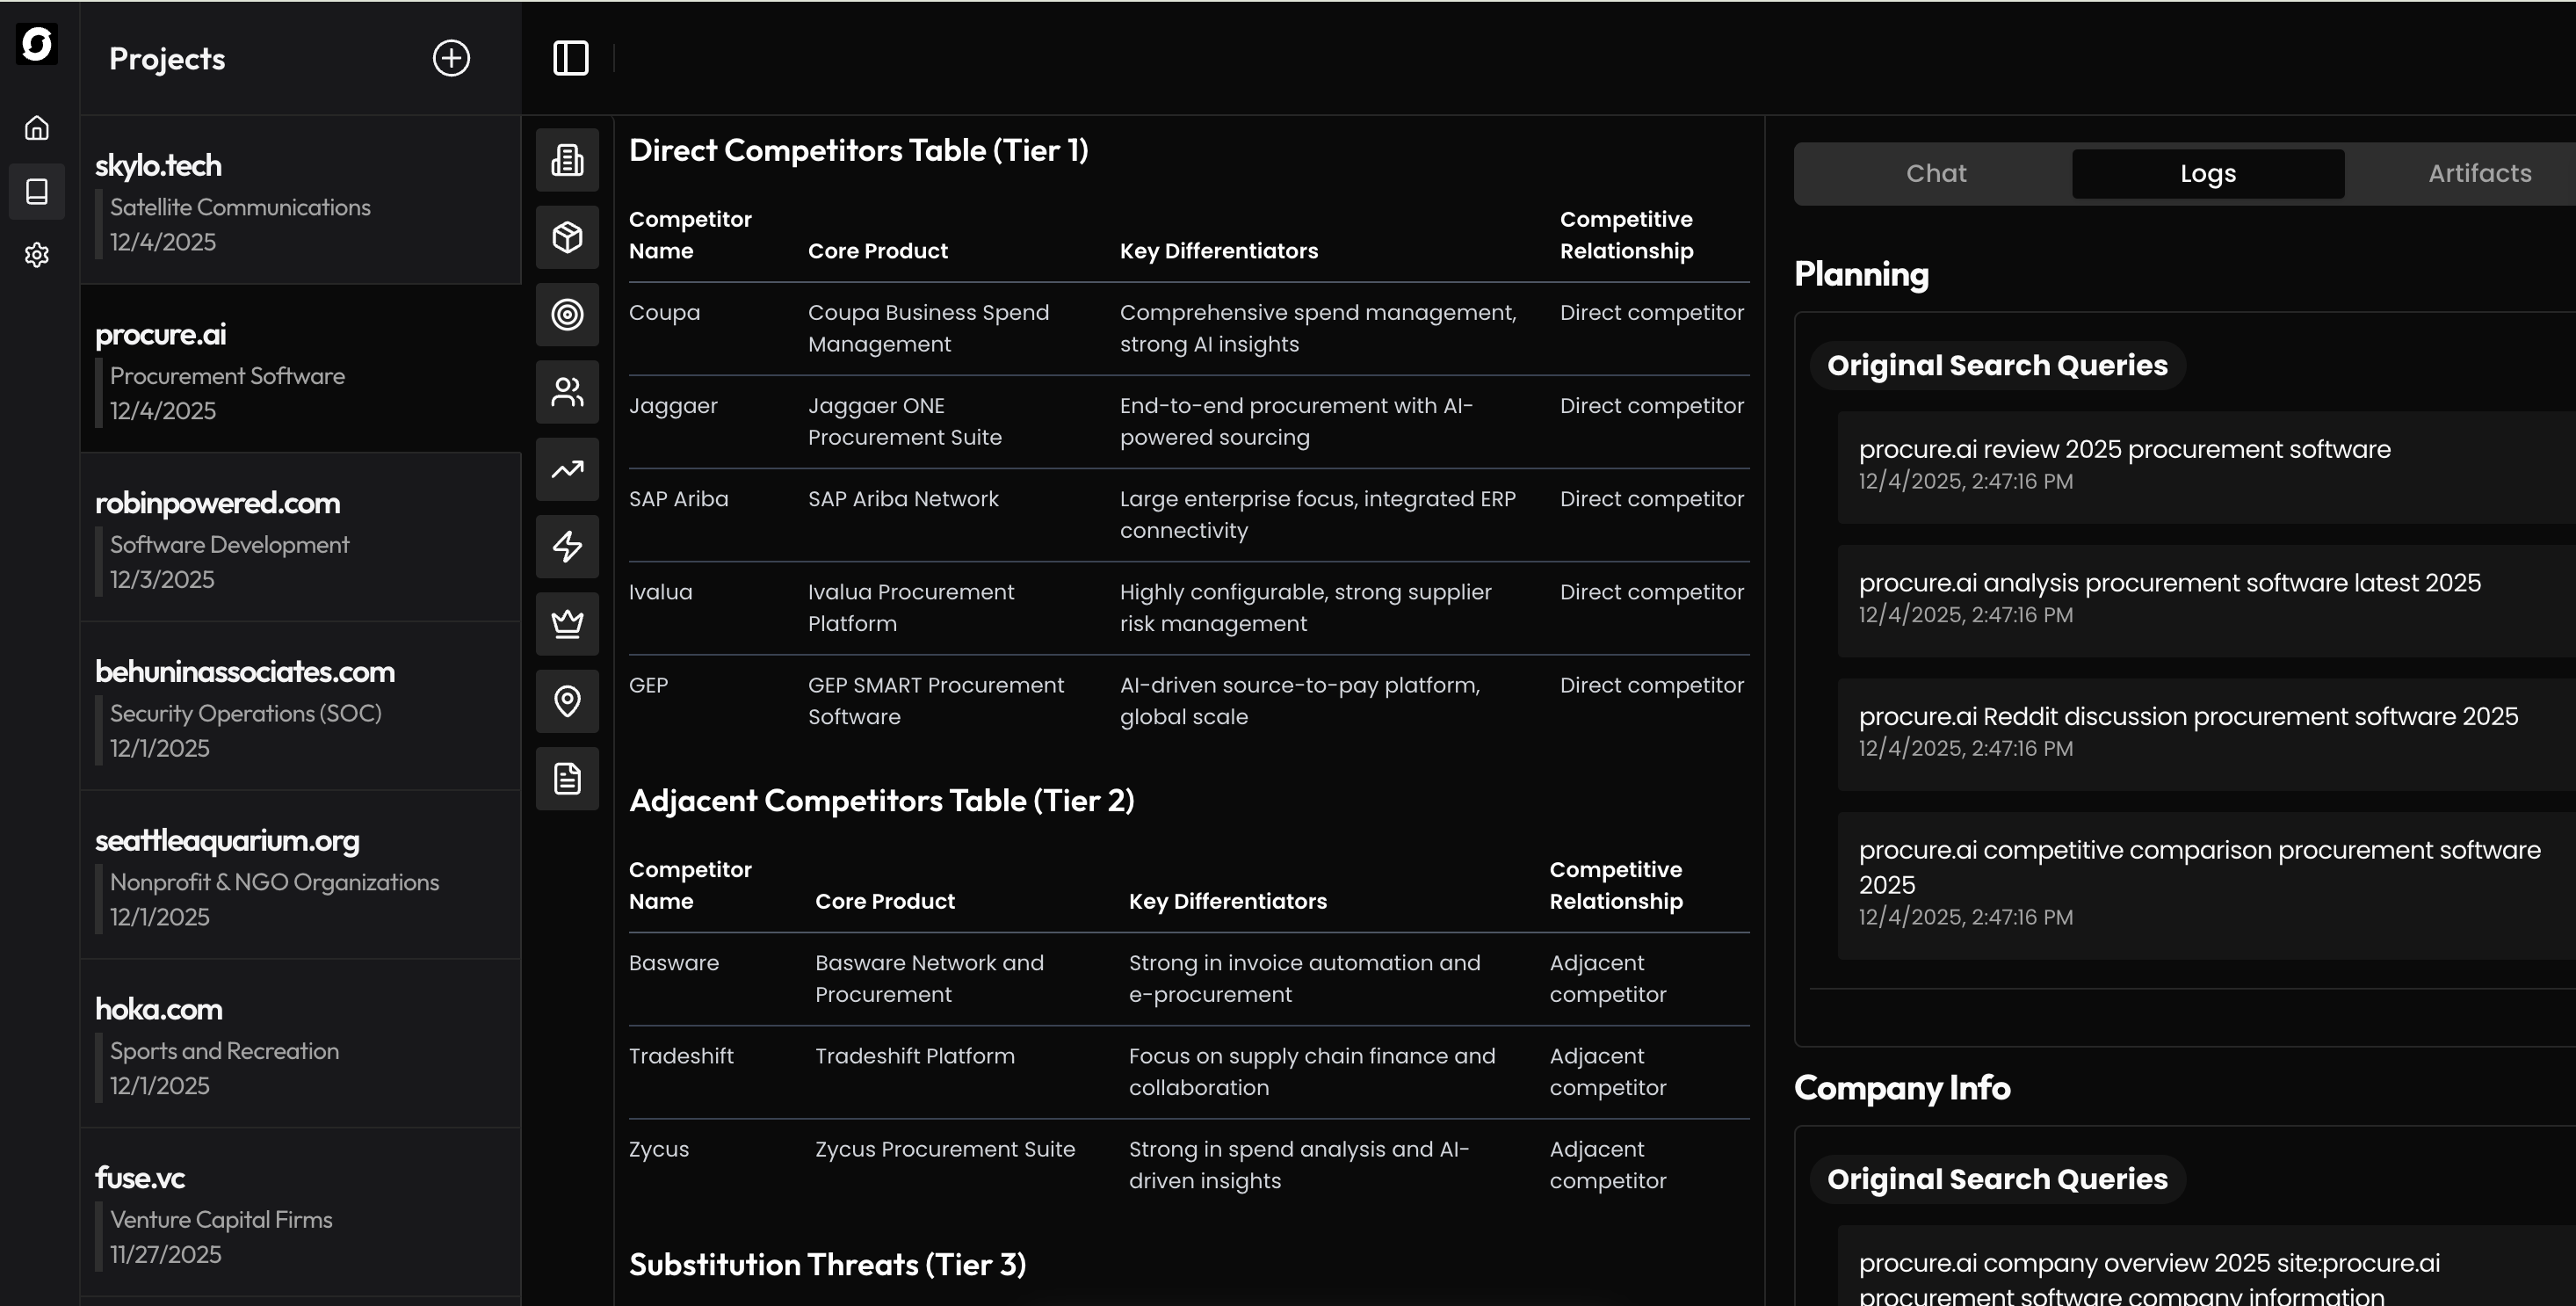Open the crown competitors section icon
The image size is (2576, 1306).
pos(567,624)
